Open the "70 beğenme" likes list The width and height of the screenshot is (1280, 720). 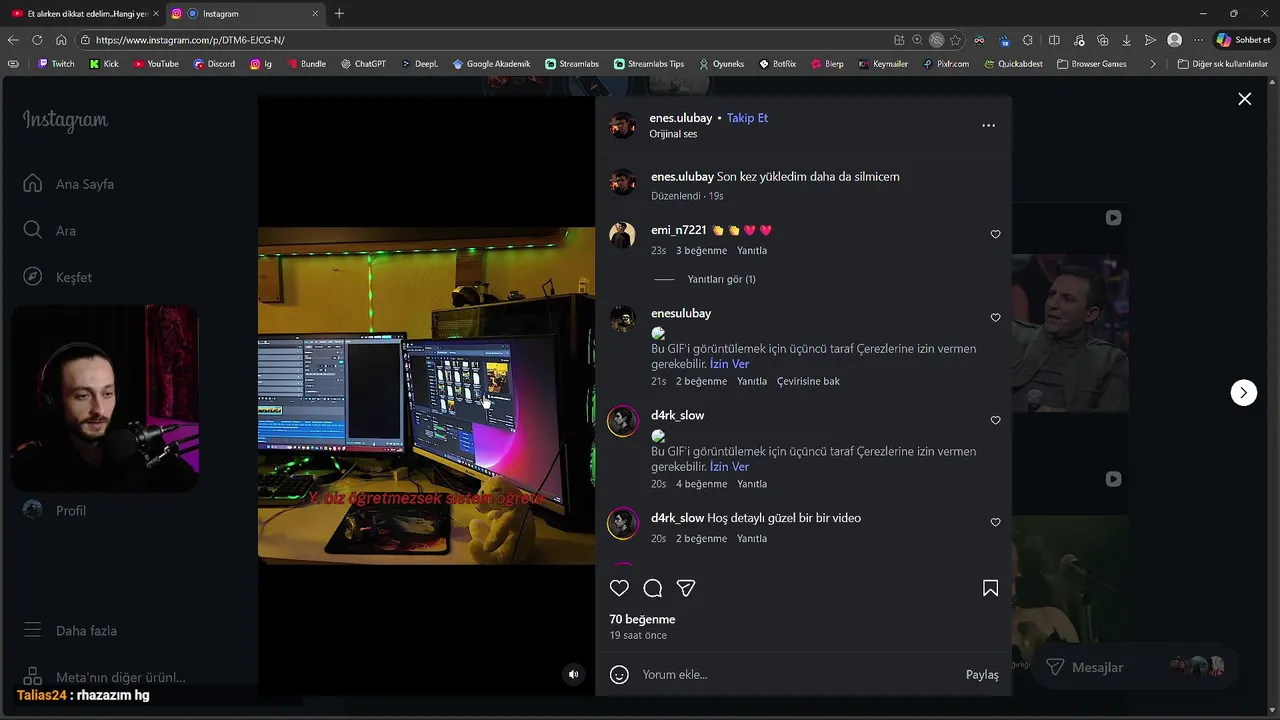click(642, 619)
